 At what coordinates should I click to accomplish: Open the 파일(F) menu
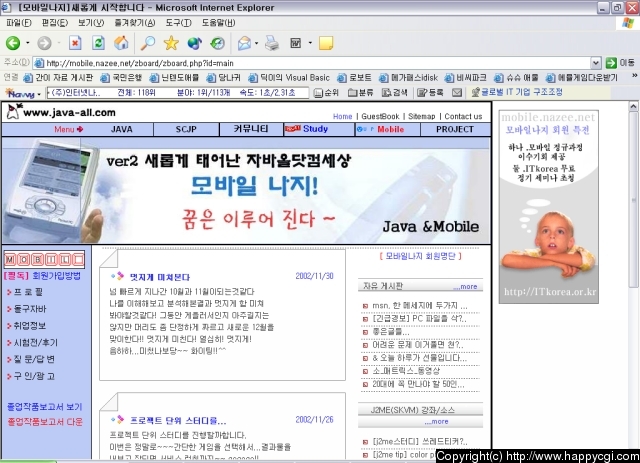coord(19,23)
